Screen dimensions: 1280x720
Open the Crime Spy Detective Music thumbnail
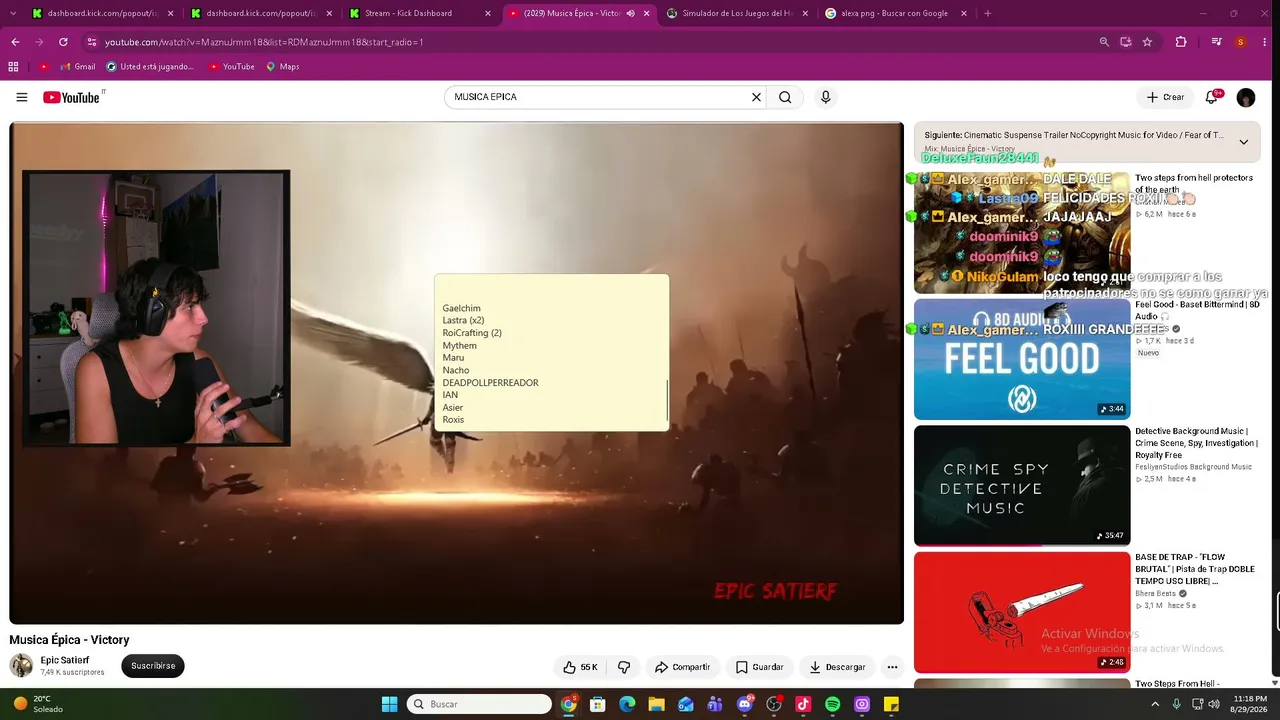[x=1022, y=486]
